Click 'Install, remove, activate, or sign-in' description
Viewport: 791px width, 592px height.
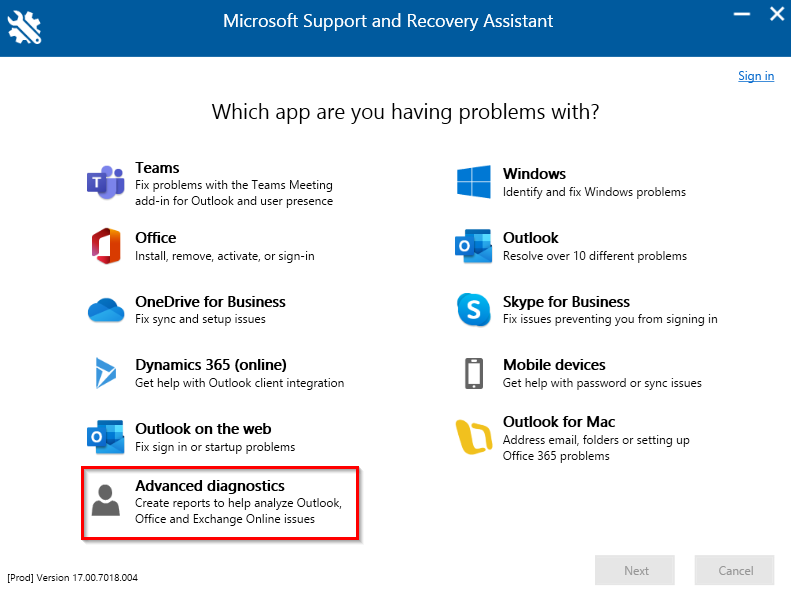[x=224, y=256]
